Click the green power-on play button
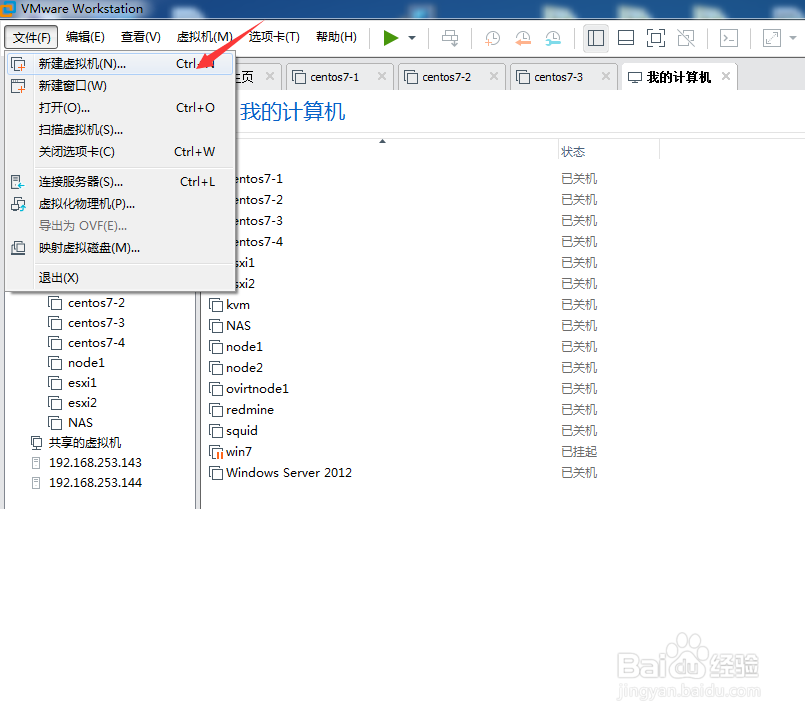 391,38
